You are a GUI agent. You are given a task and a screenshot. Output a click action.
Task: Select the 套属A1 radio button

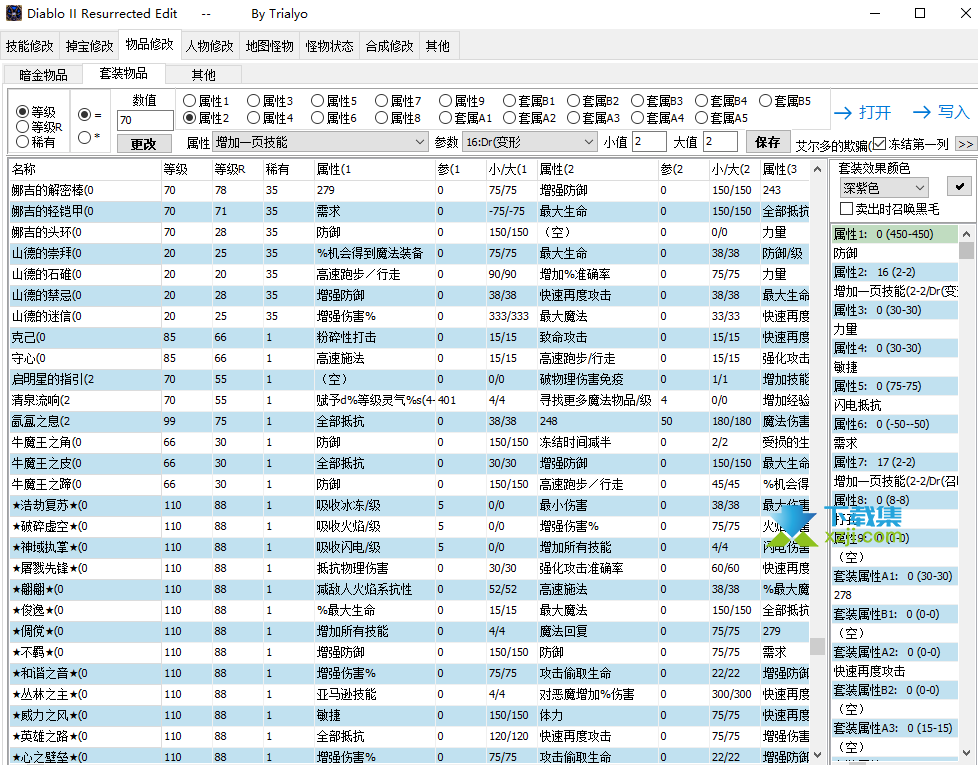pos(445,118)
